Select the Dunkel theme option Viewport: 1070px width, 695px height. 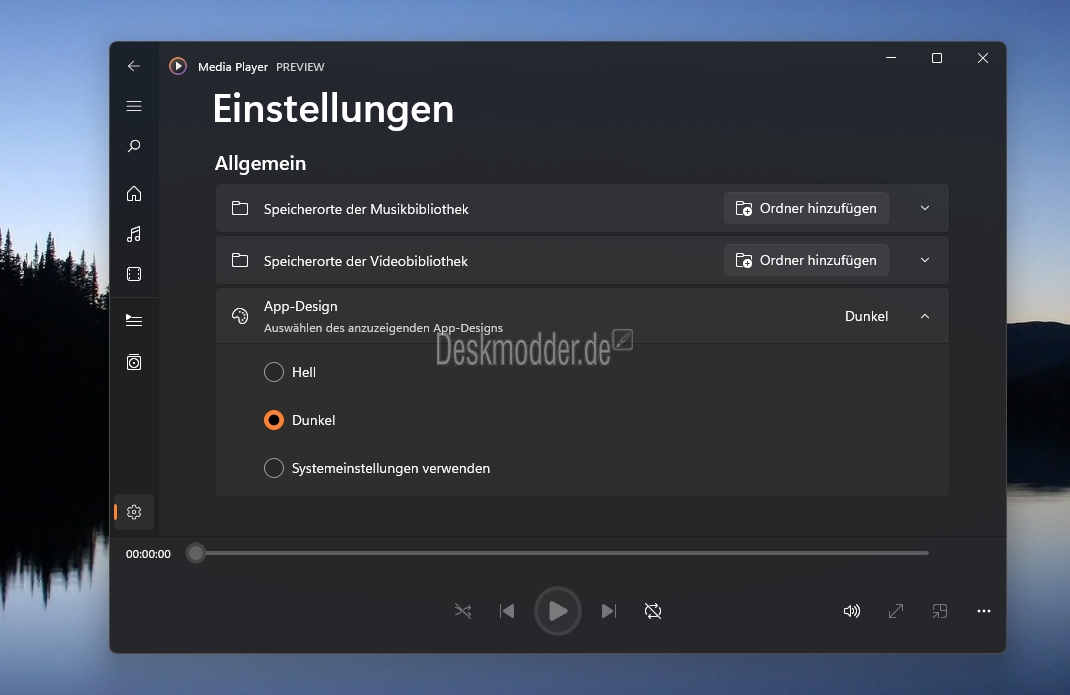tap(274, 420)
